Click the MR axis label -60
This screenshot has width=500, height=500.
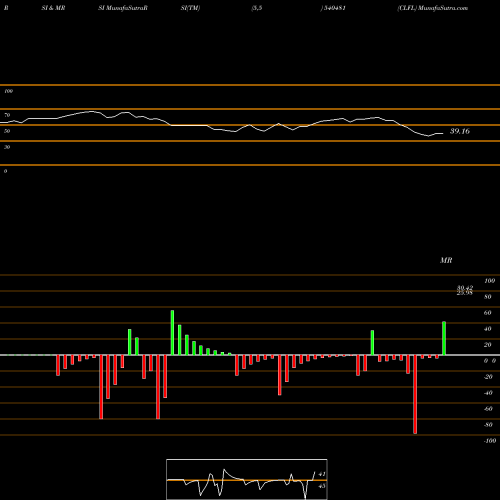click(x=488, y=409)
